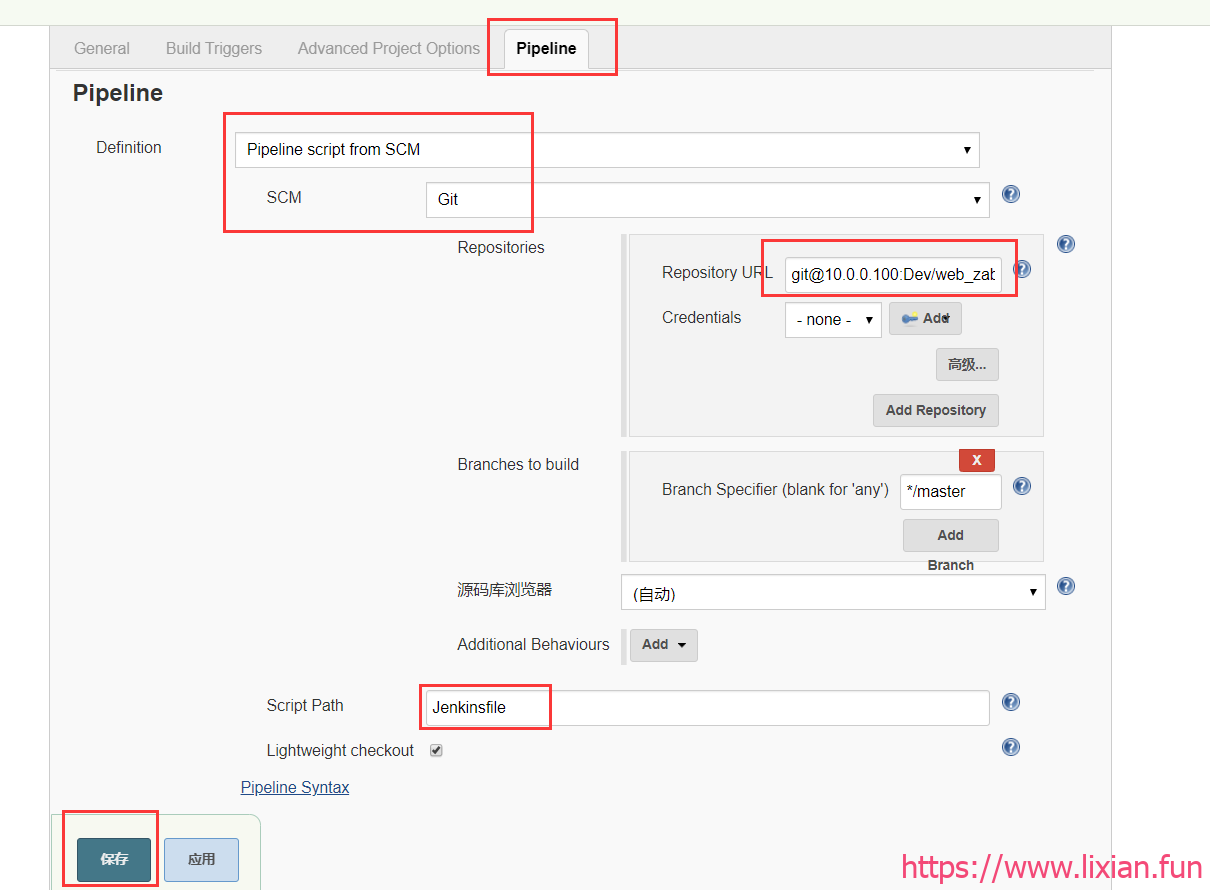1210x890 pixels.
Task: Open help for the SCM field
Action: [1011, 194]
